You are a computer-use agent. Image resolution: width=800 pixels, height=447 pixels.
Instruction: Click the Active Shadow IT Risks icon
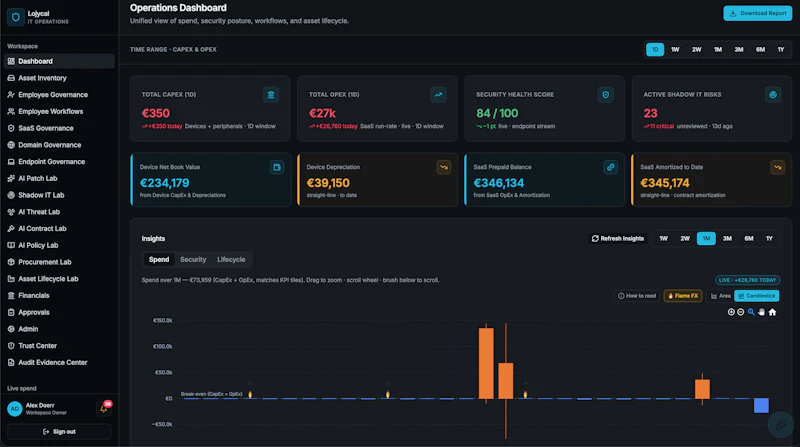click(773, 95)
